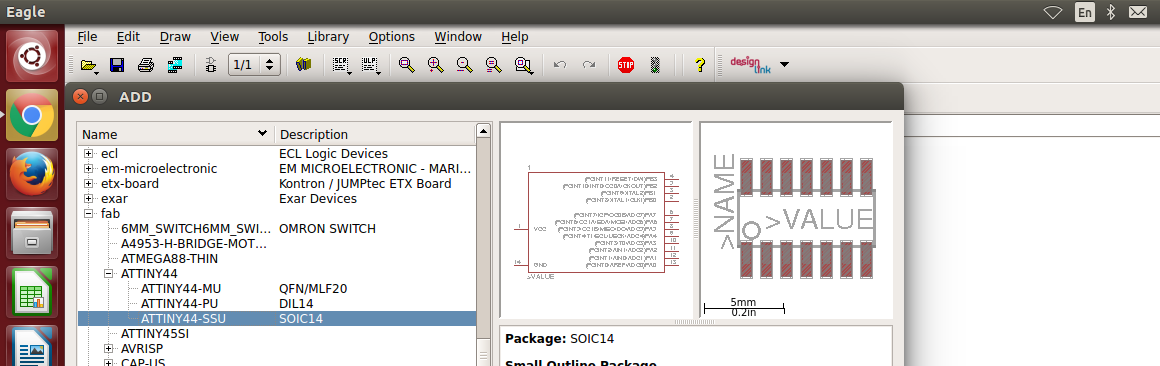Click the CAM processor icon
This screenshot has width=1160, height=366.
coord(175,65)
